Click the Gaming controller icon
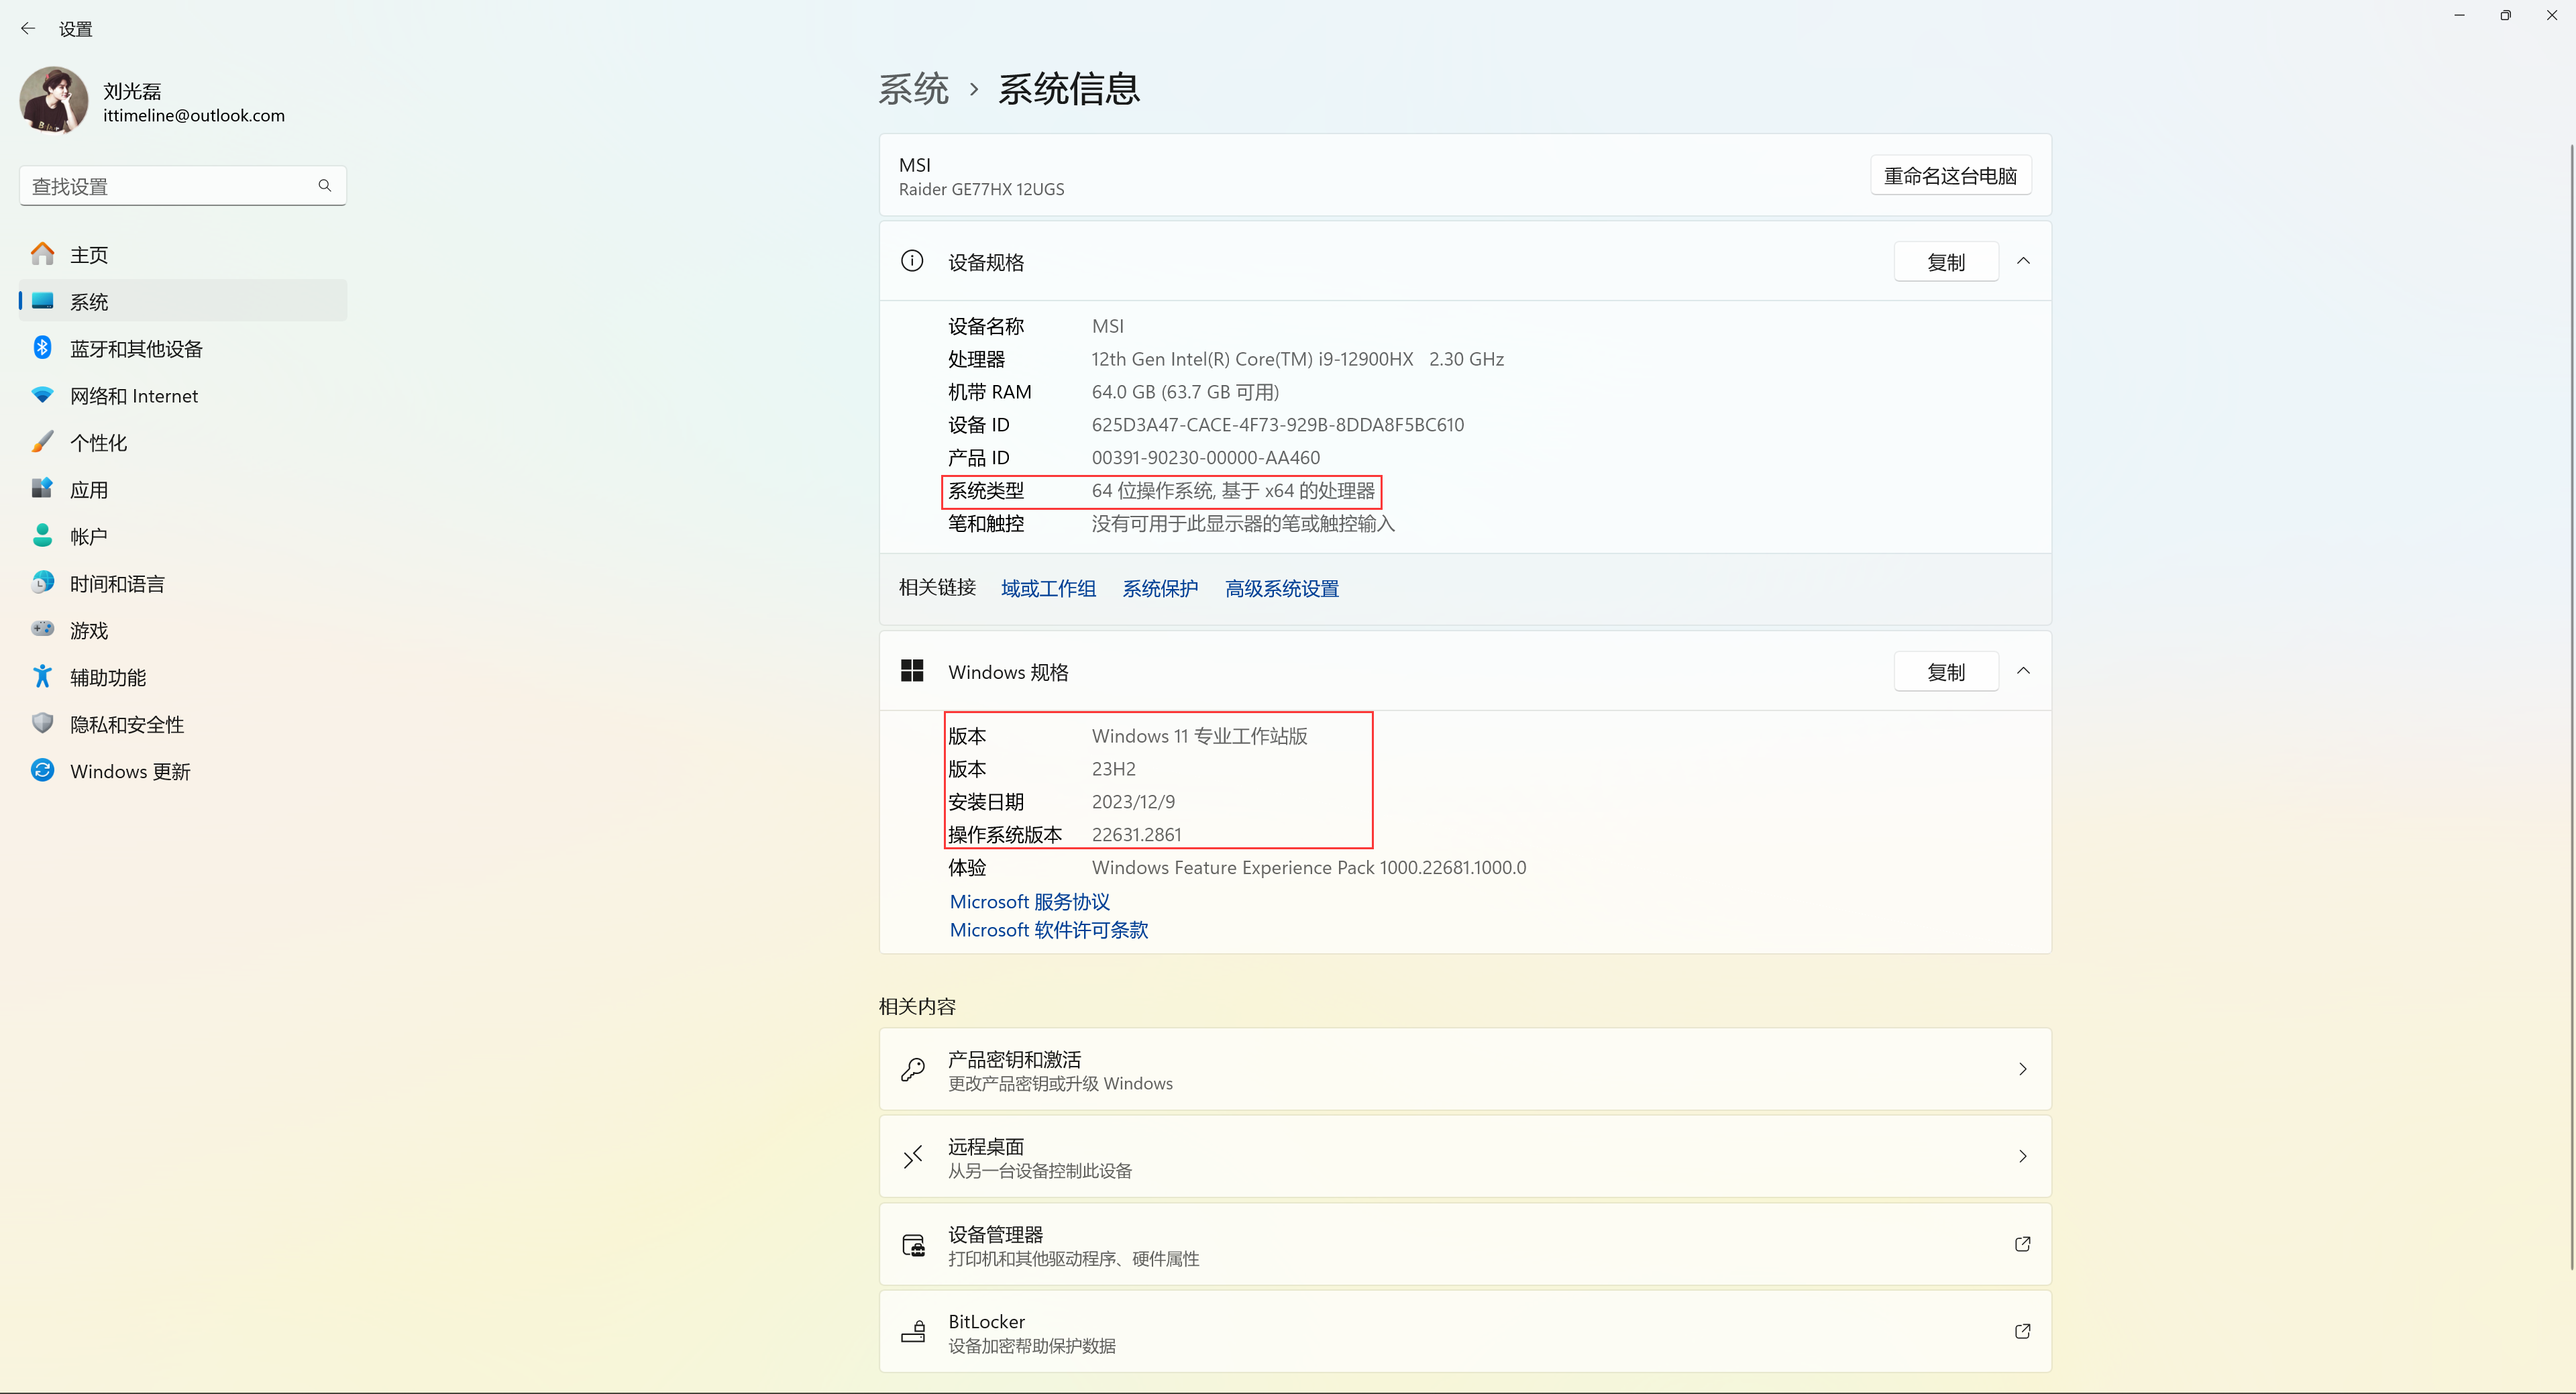 click(42, 629)
